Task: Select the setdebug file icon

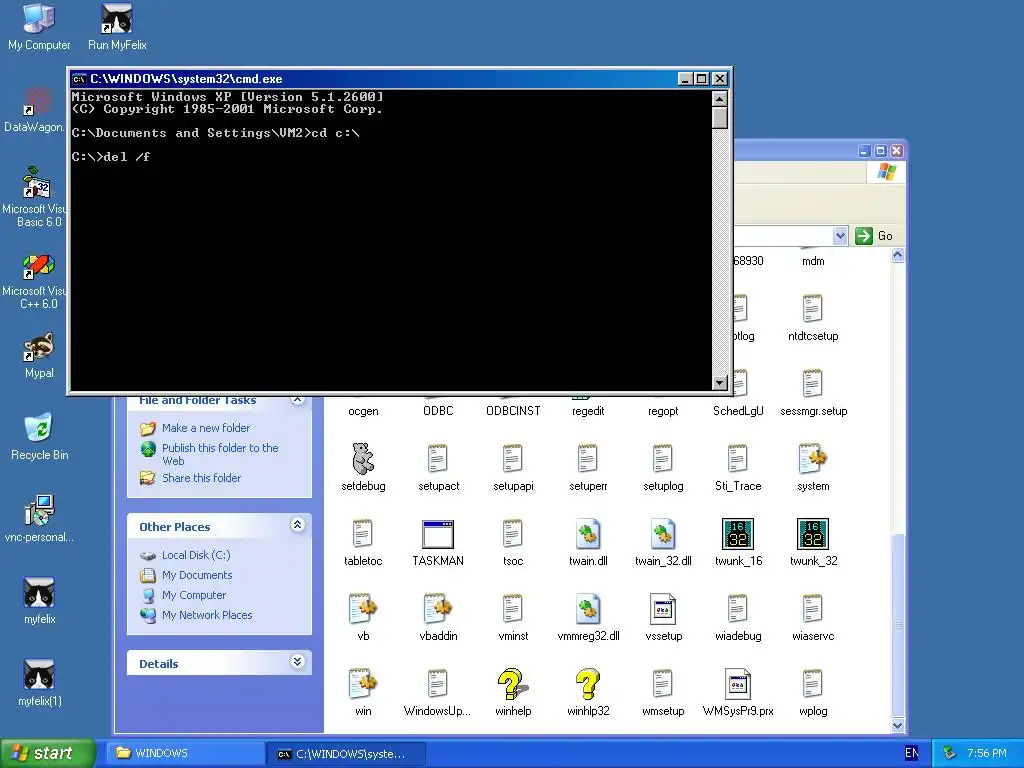Action: (363, 466)
